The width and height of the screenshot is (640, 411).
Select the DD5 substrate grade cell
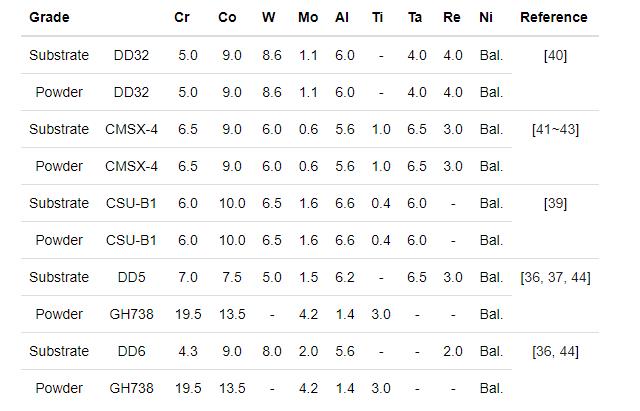click(x=132, y=277)
